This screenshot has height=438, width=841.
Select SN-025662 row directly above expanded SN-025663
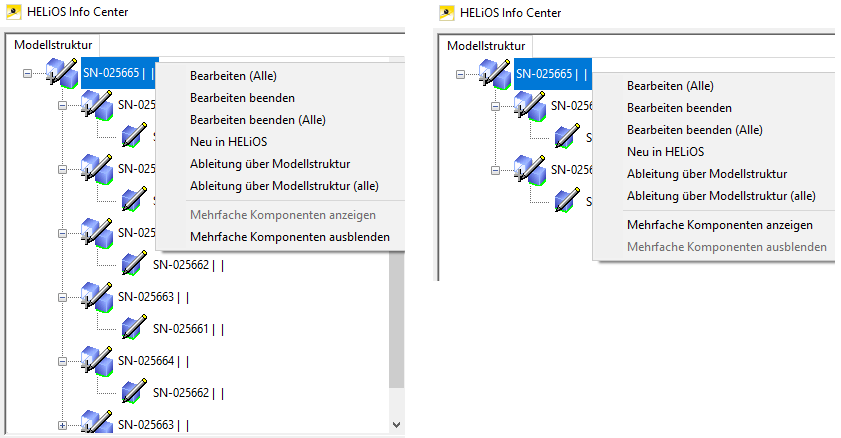(x=188, y=265)
